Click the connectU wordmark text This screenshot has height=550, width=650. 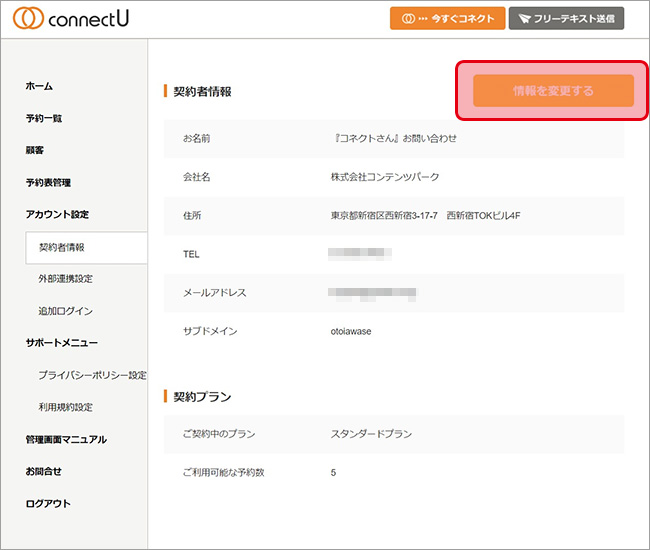point(89,19)
